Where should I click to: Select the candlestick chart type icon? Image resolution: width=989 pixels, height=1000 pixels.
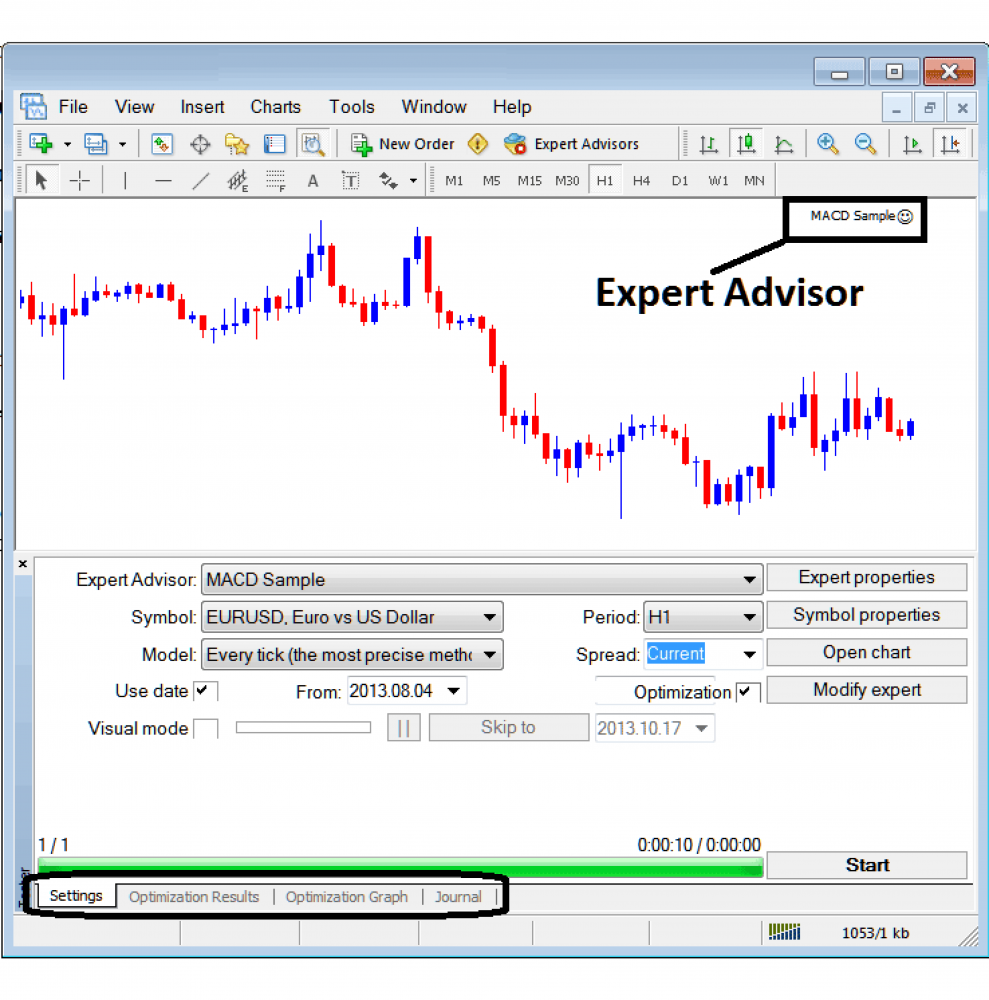coord(746,143)
